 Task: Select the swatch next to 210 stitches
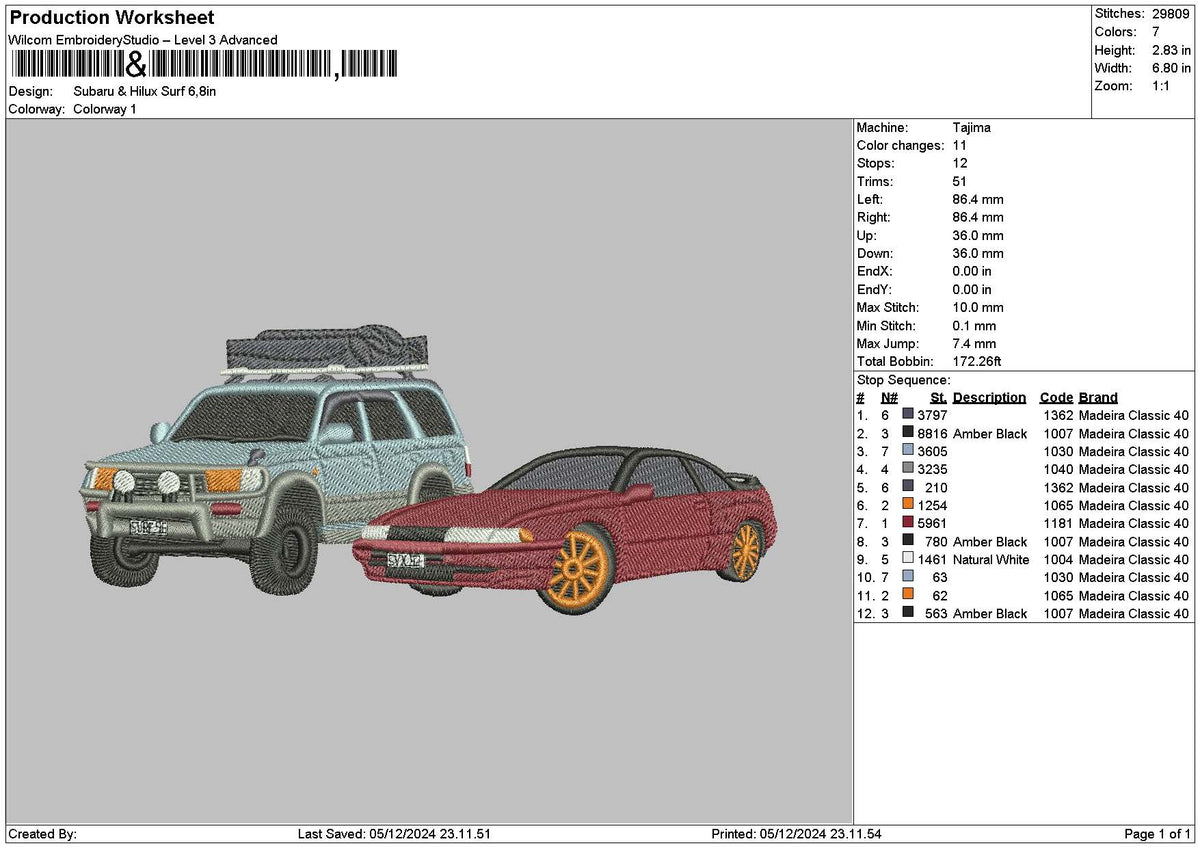pyautogui.click(x=908, y=486)
